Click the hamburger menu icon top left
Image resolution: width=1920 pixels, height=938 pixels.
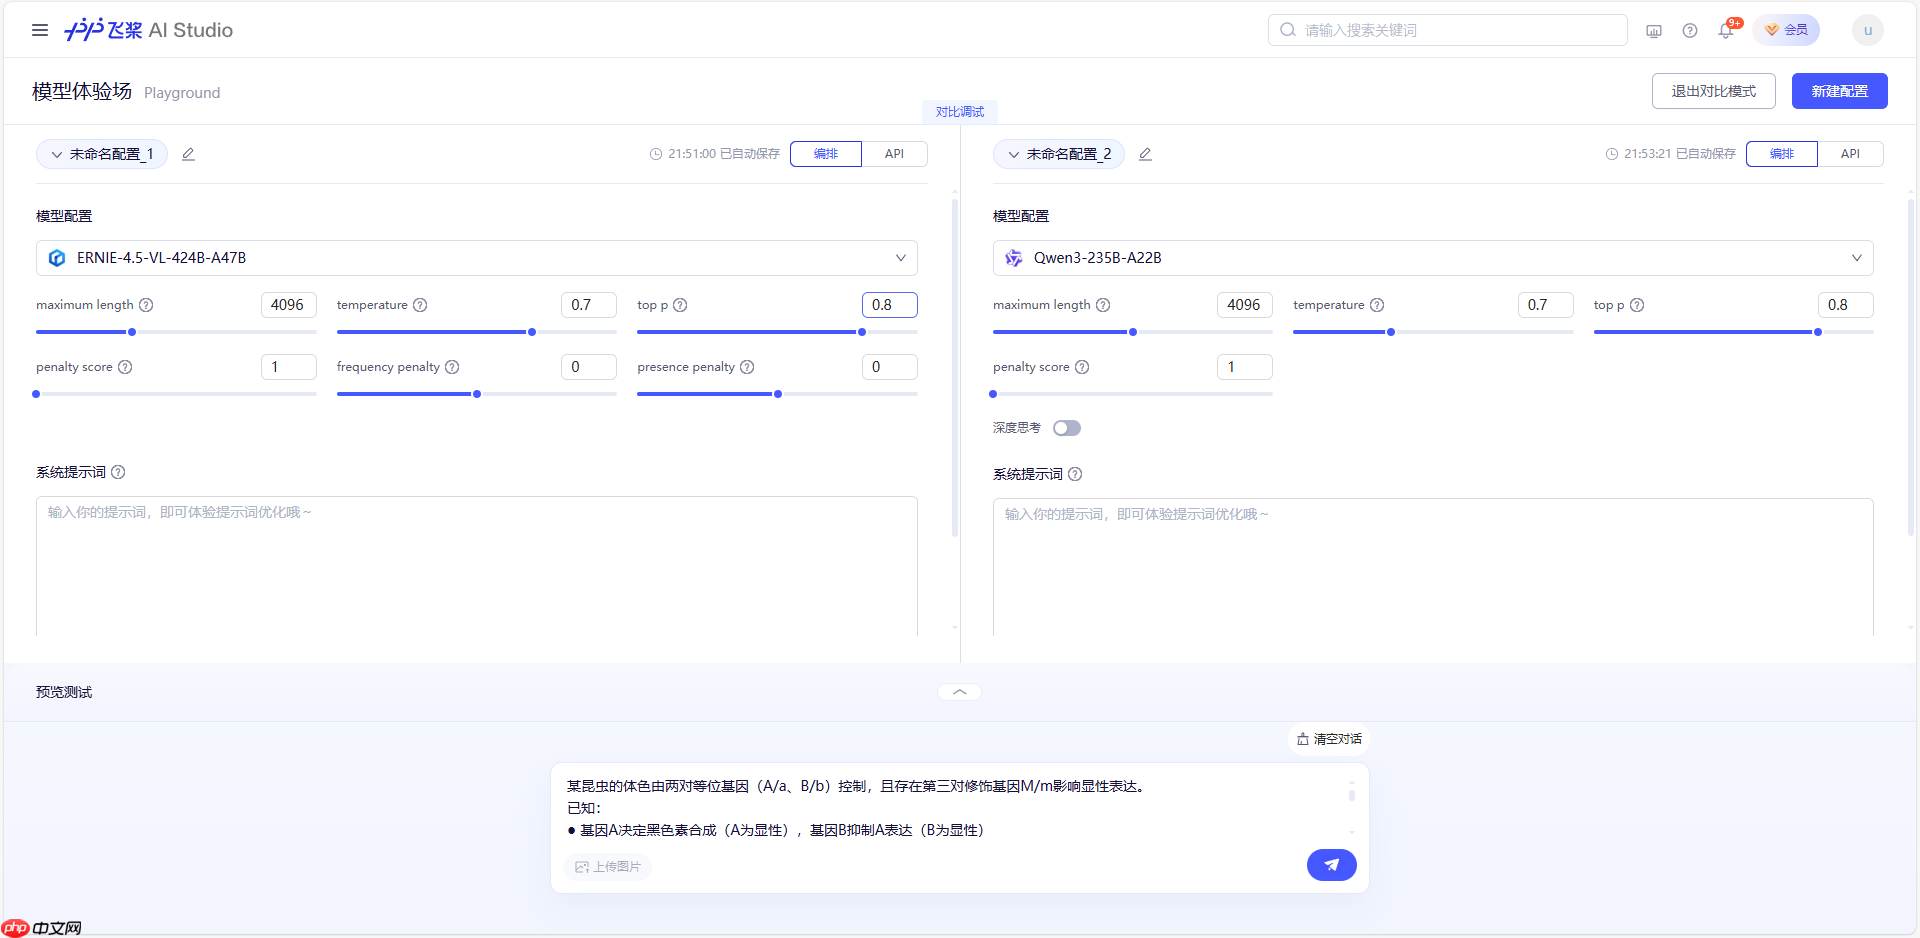(40, 30)
